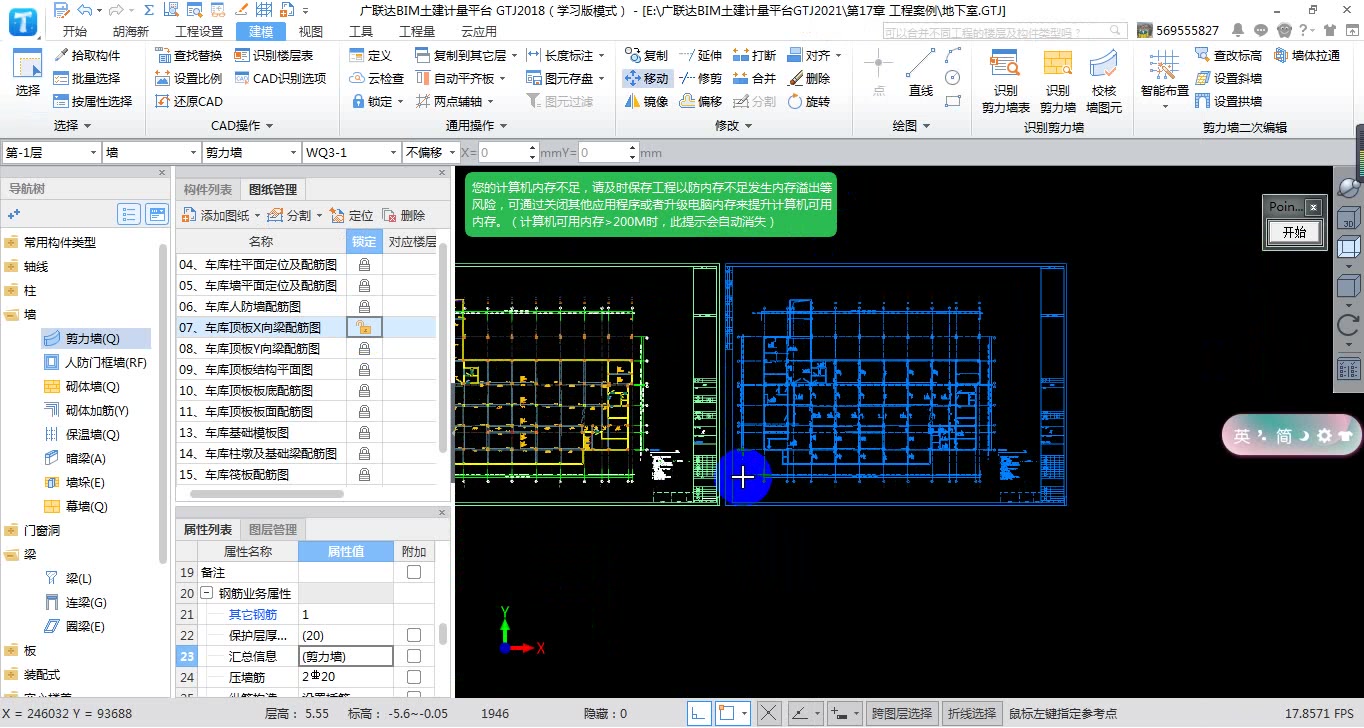Image resolution: width=1364 pixels, height=728 pixels.
Task: Click the 批量选择 tool
Action: click(87, 78)
